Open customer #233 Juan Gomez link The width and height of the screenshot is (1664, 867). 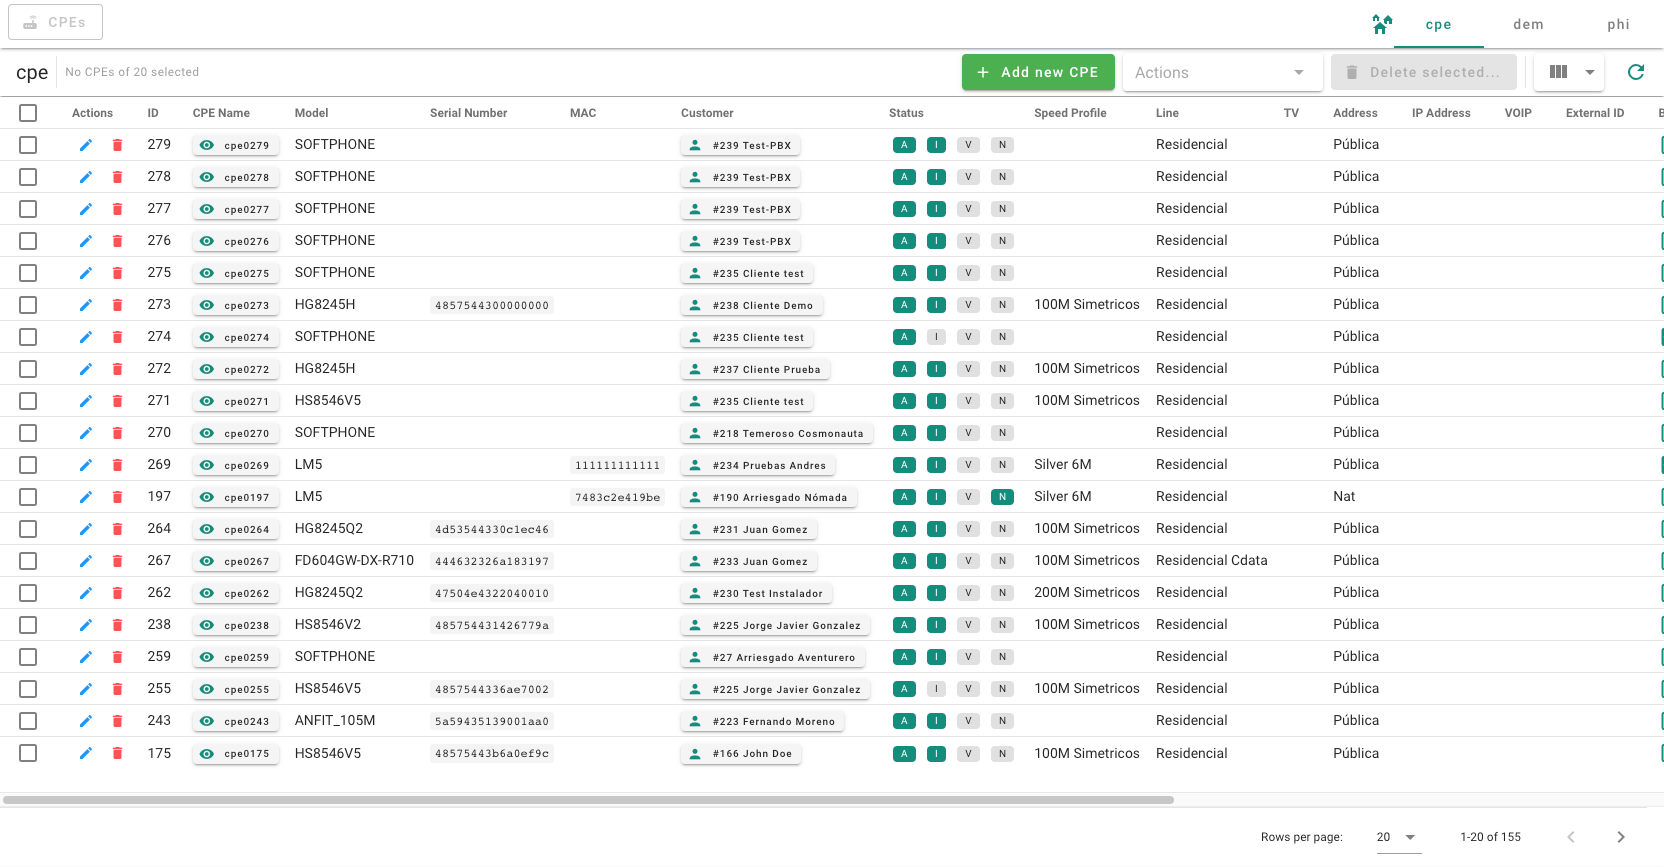(749, 561)
